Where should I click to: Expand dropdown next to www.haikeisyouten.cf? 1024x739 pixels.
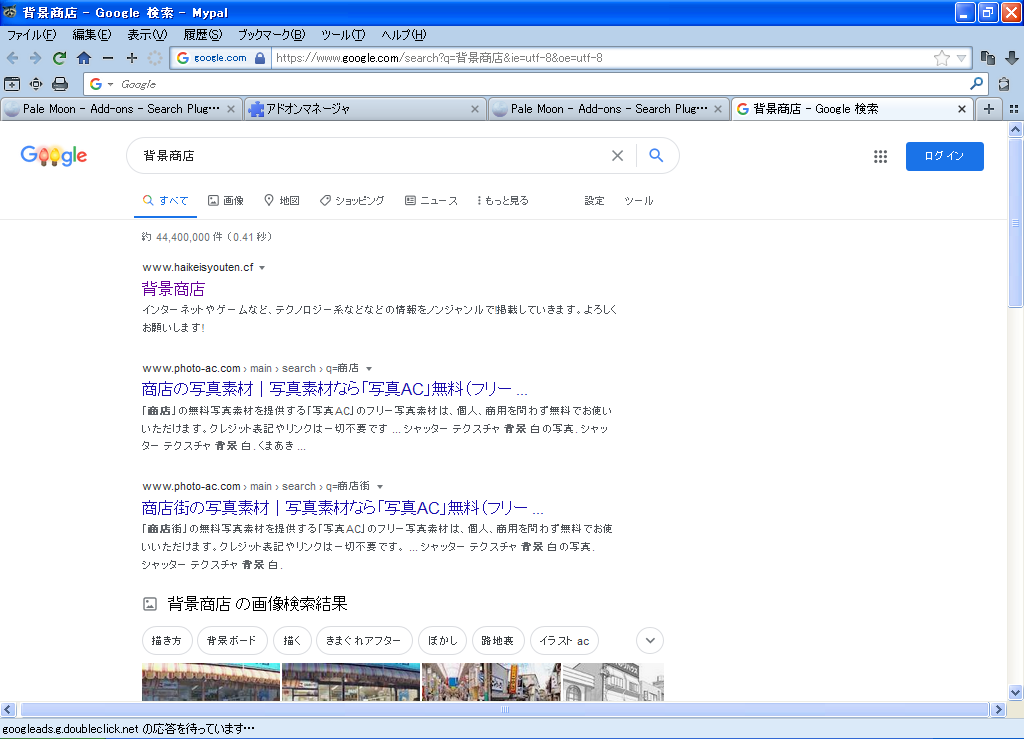[x=262, y=268]
